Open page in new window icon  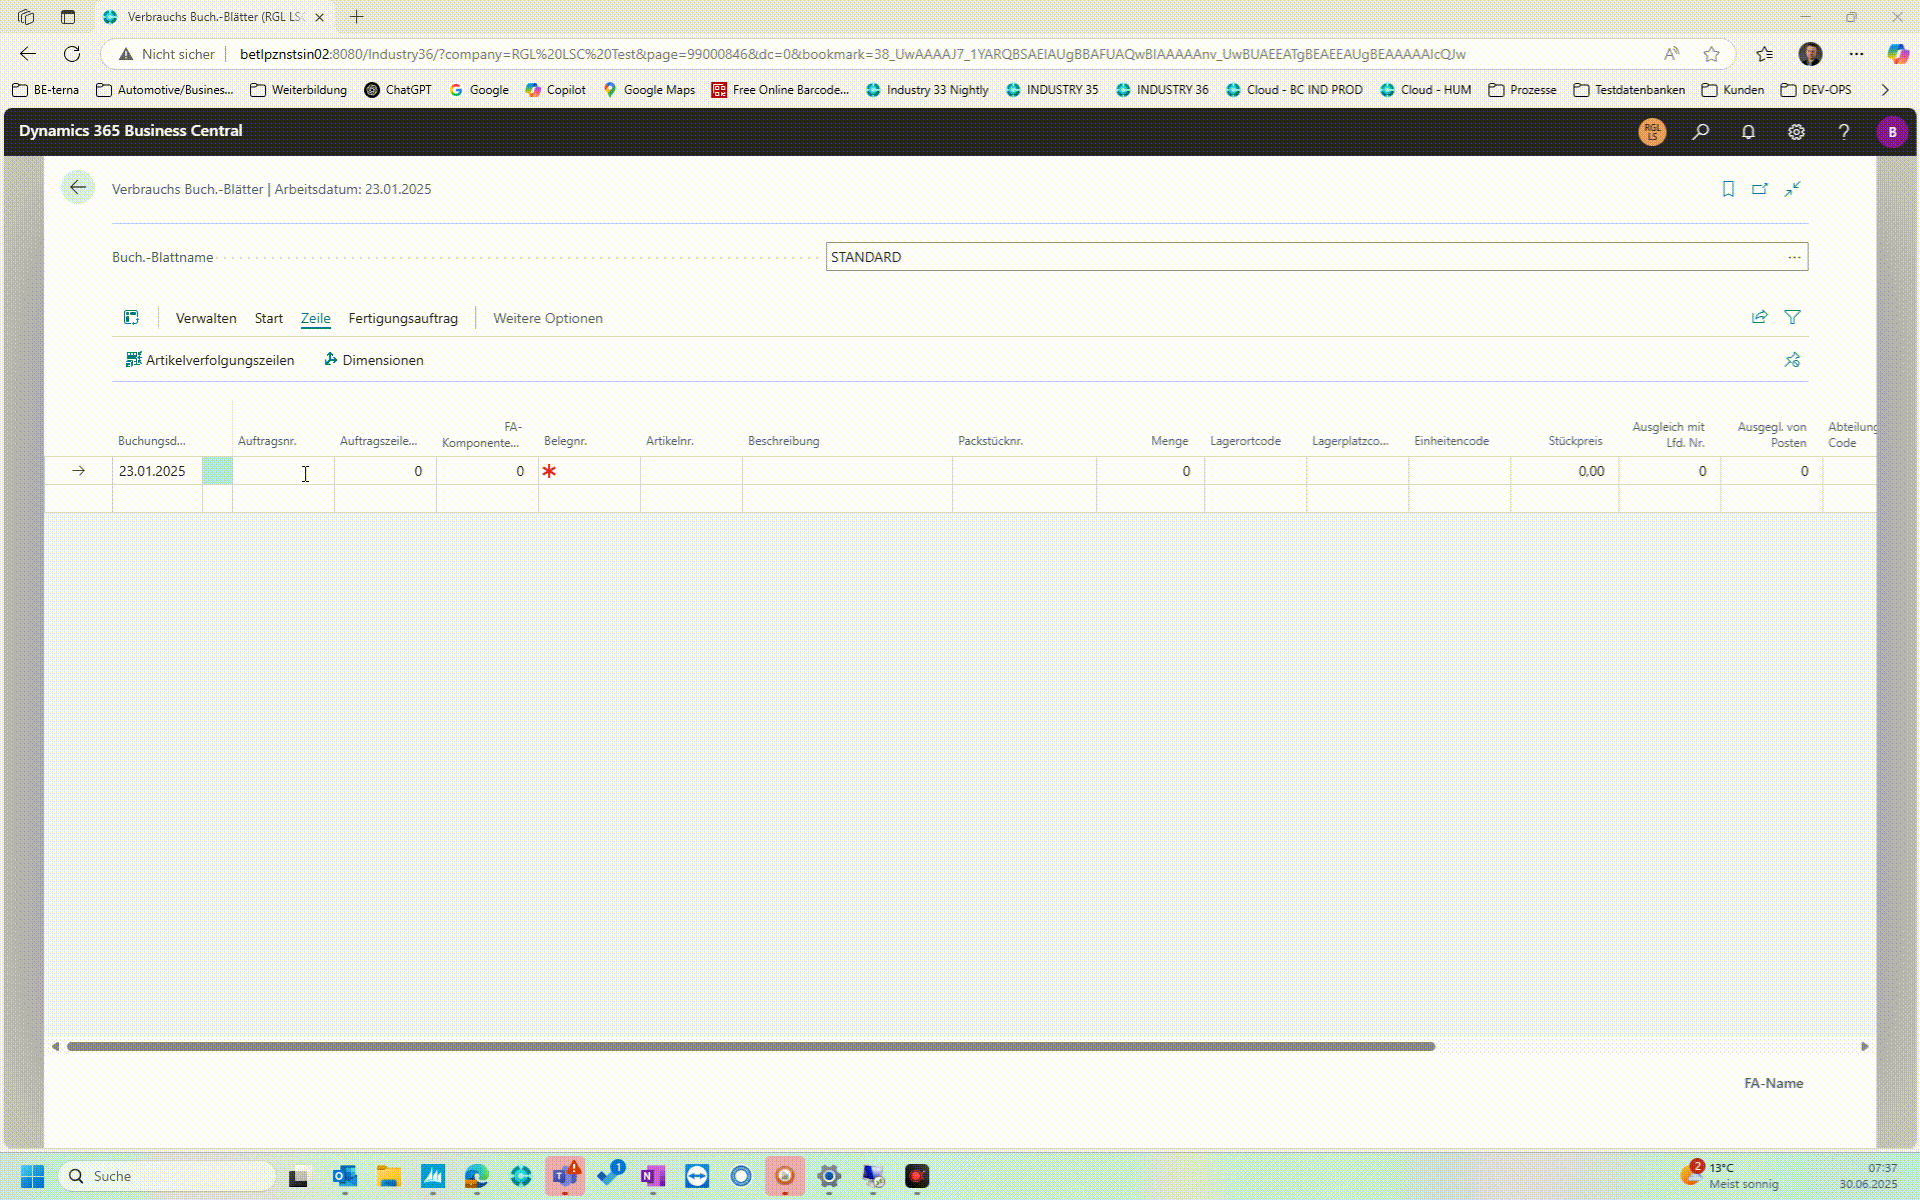[1760, 189]
